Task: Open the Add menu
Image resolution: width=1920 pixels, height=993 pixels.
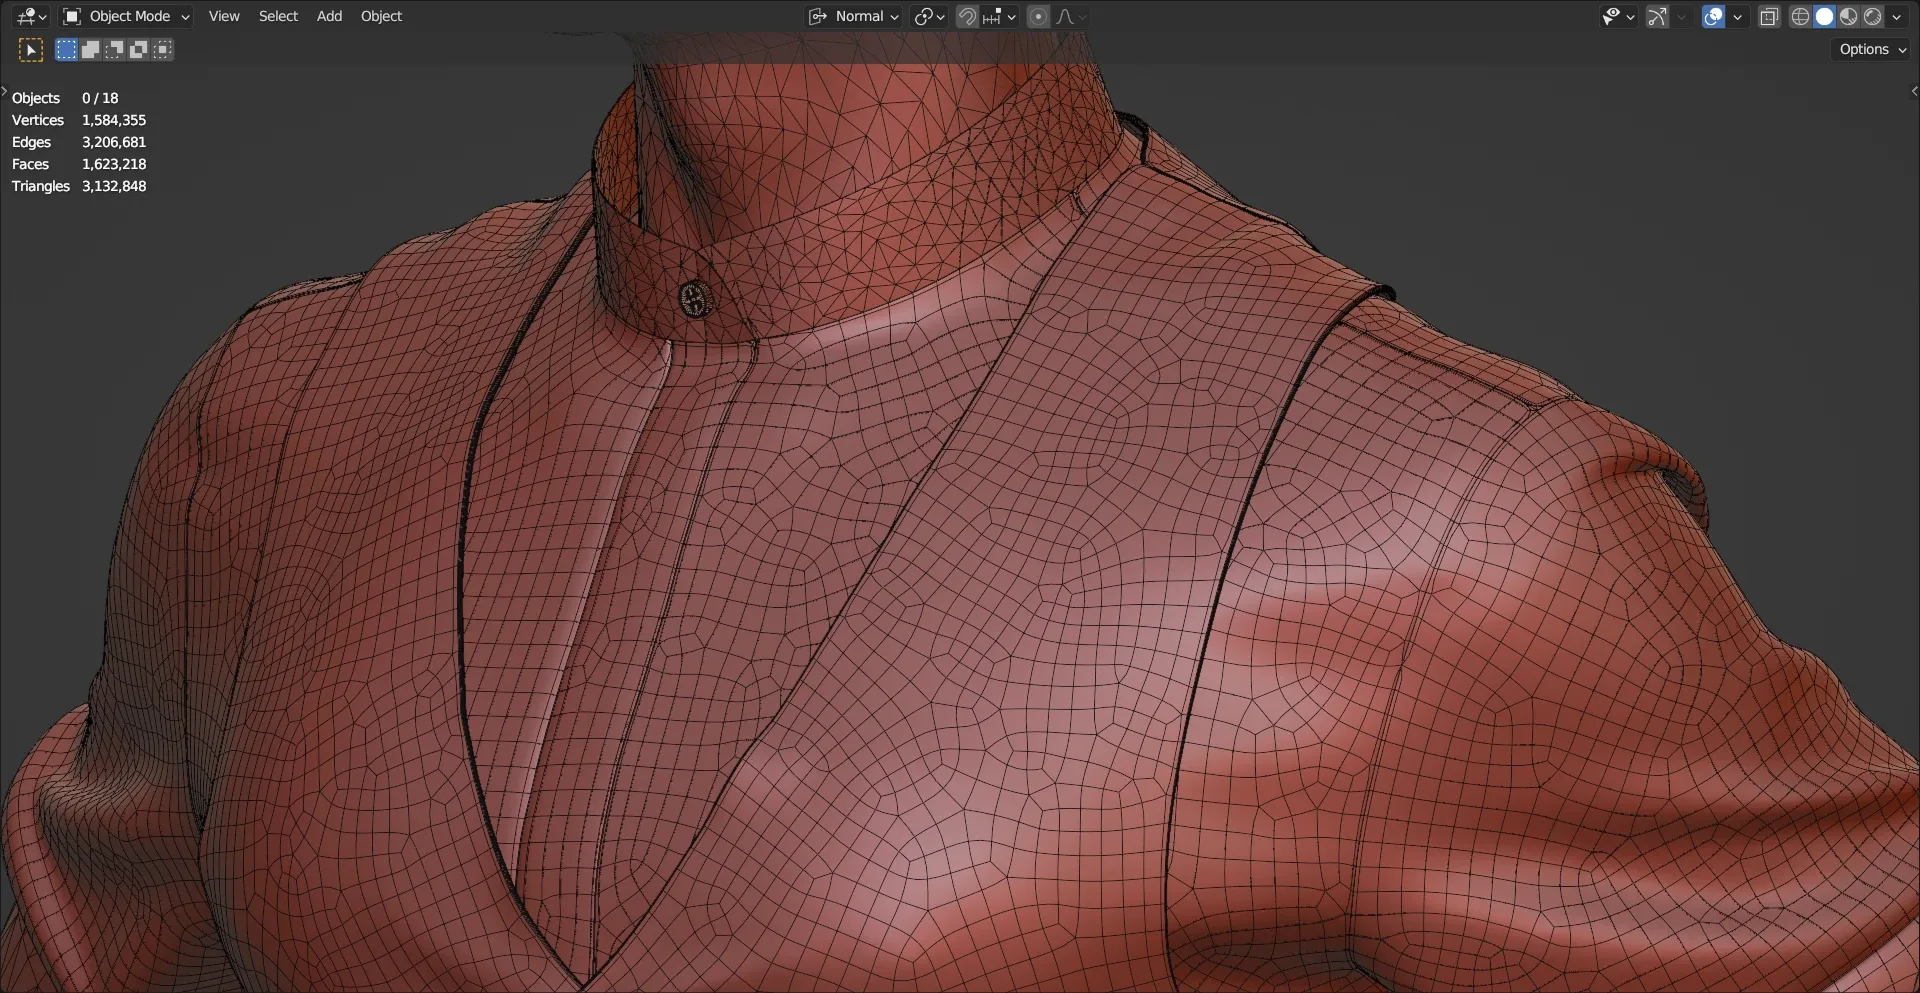Action: (x=329, y=16)
